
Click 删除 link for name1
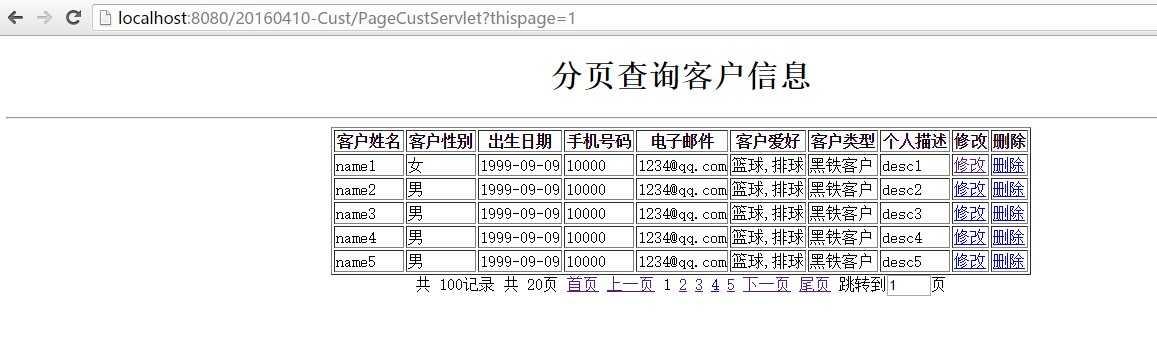coord(1008,165)
